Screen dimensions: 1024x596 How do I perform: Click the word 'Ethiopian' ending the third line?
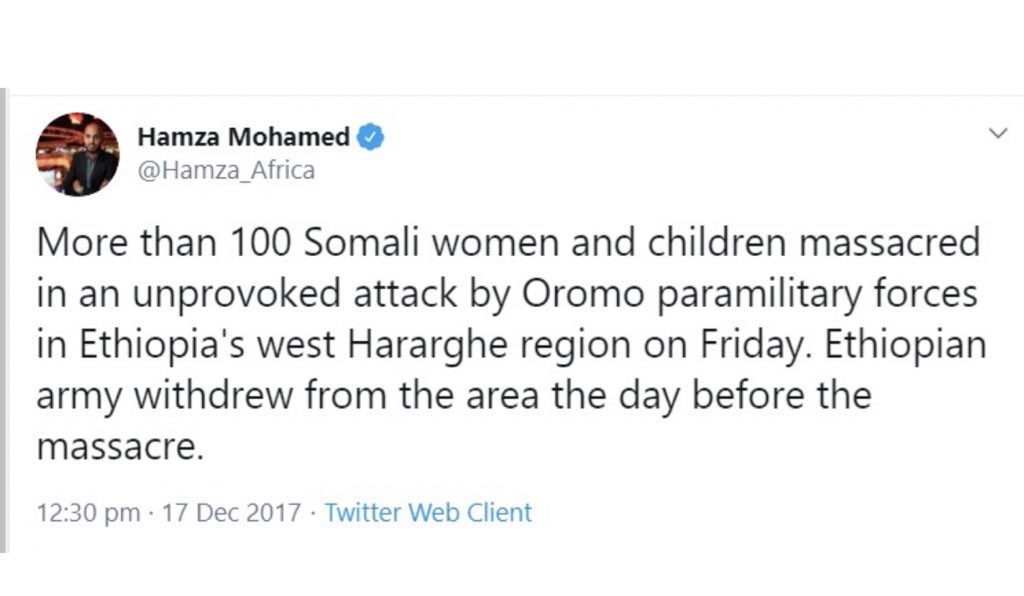[x=905, y=345]
